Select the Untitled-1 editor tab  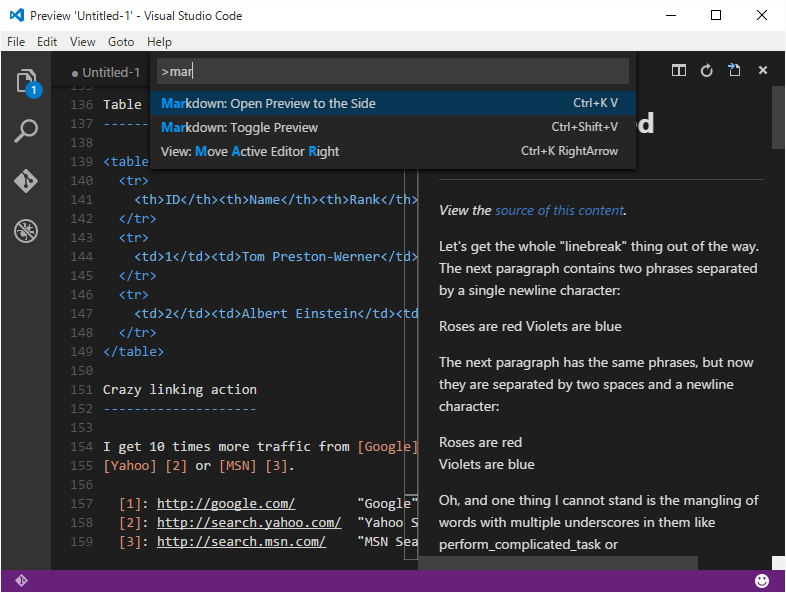click(106, 73)
